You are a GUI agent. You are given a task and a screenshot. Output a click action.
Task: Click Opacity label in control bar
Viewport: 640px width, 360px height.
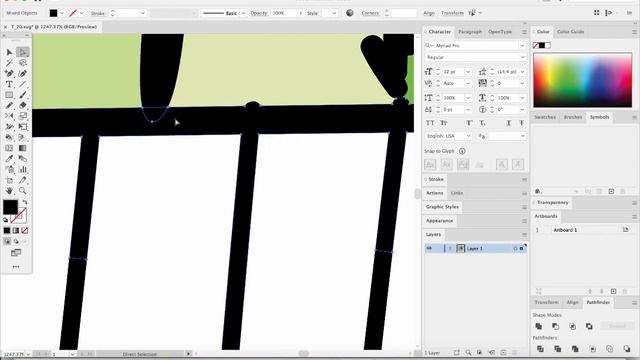[x=259, y=13]
